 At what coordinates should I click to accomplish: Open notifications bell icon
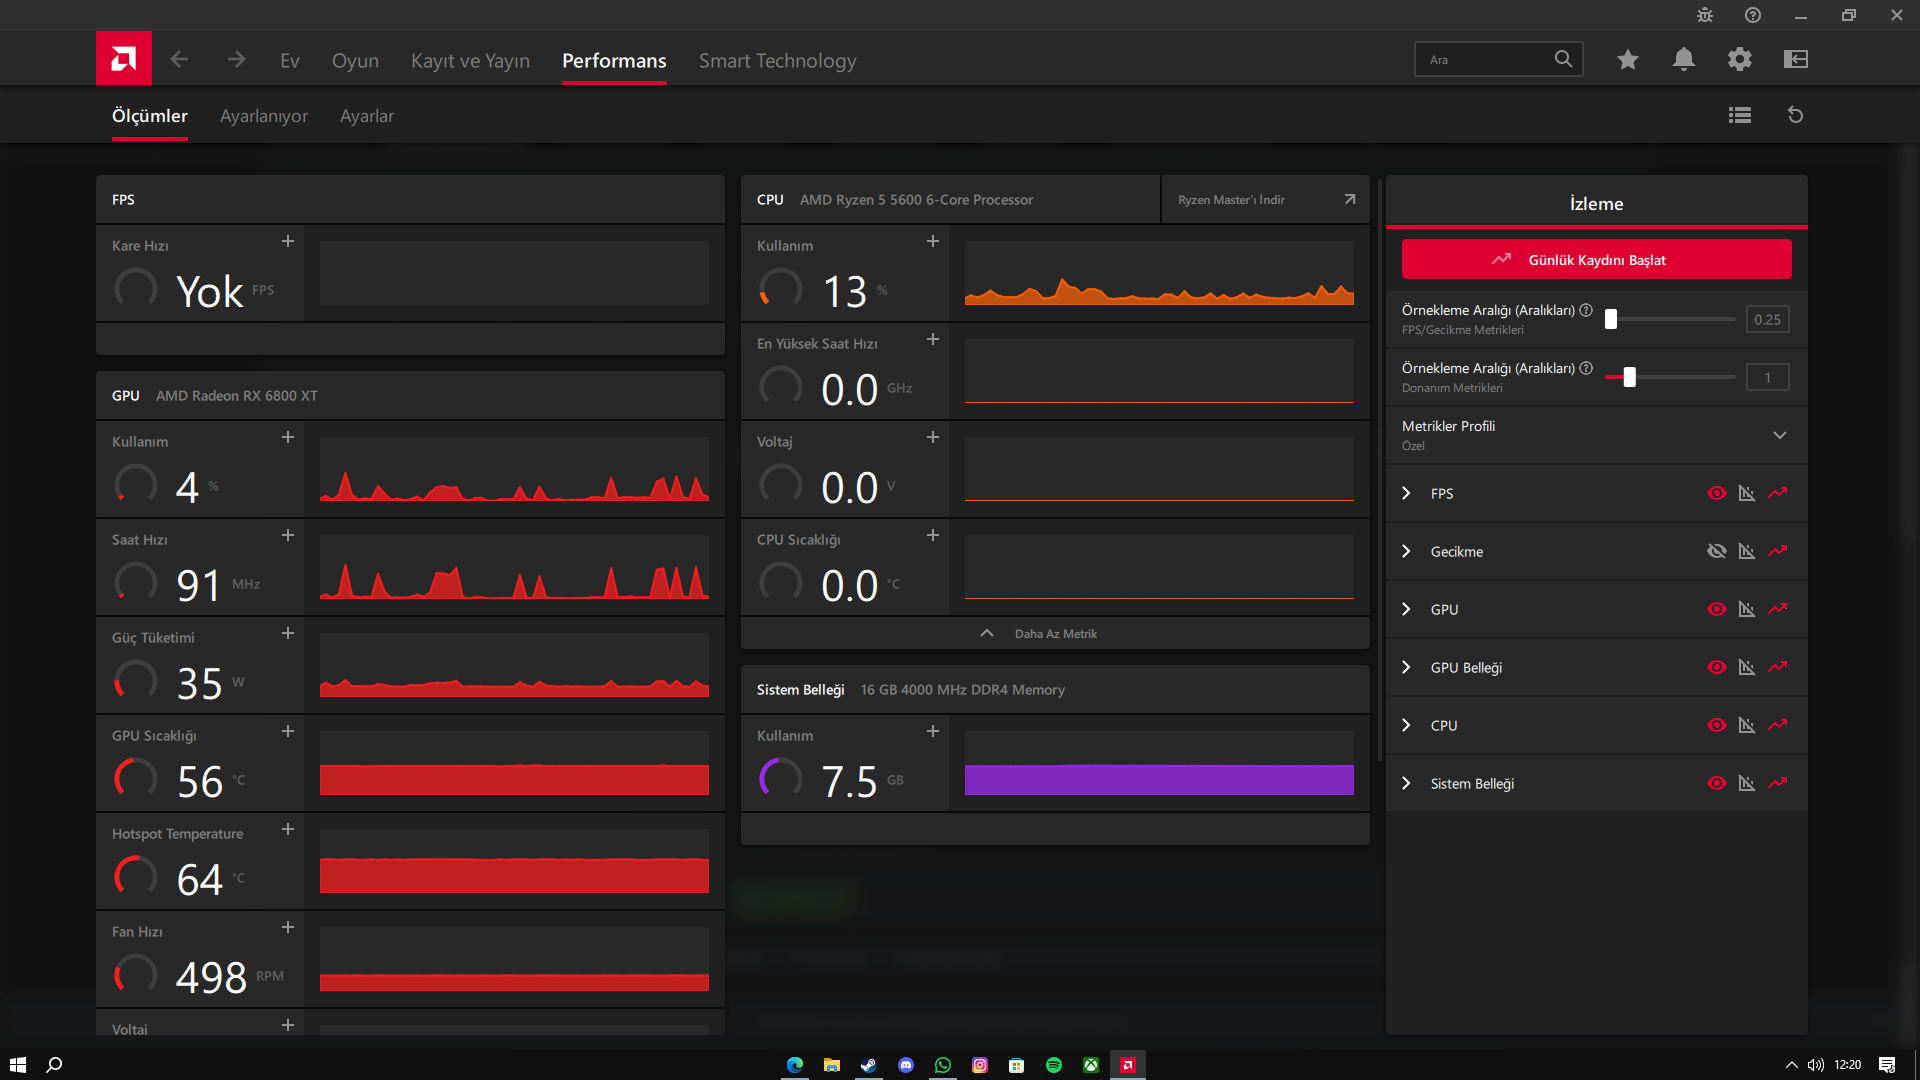point(1683,60)
